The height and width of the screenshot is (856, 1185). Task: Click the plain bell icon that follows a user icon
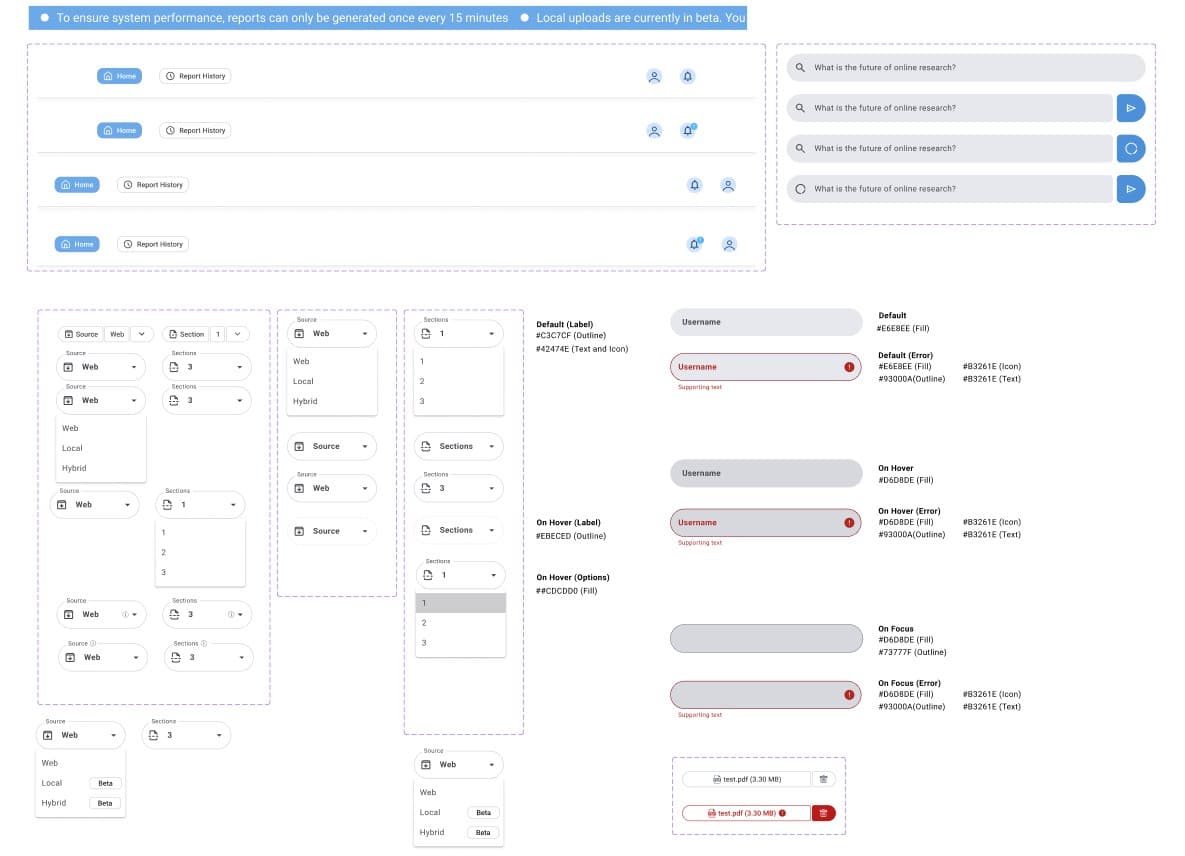pos(688,76)
